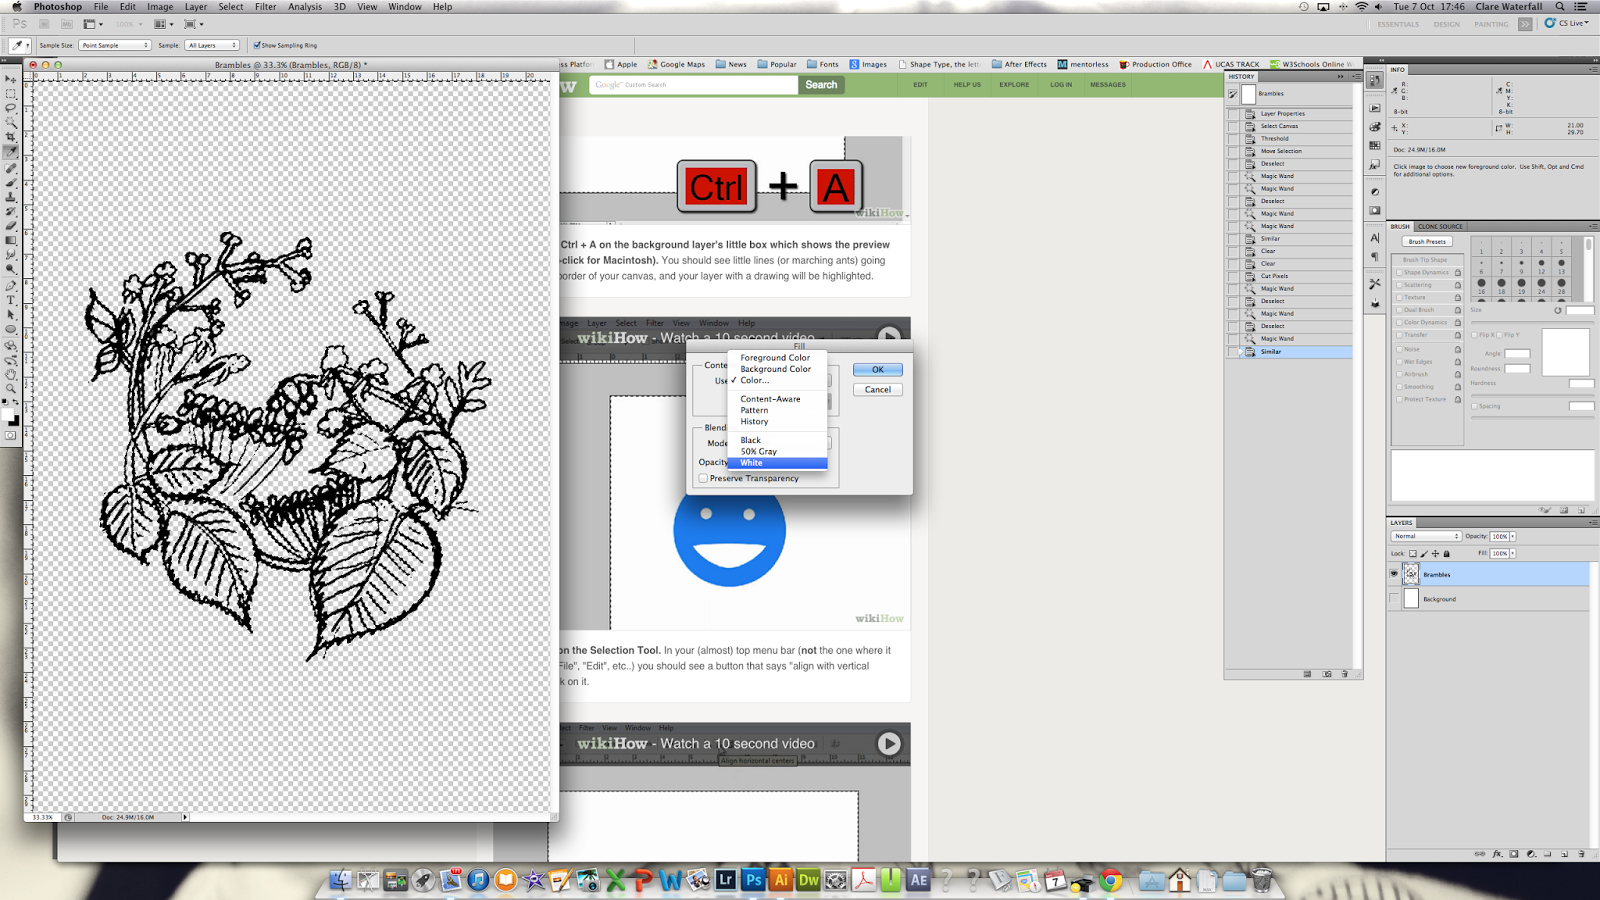
Task: Open Brush Presets in Brush panel
Action: pyautogui.click(x=1427, y=242)
